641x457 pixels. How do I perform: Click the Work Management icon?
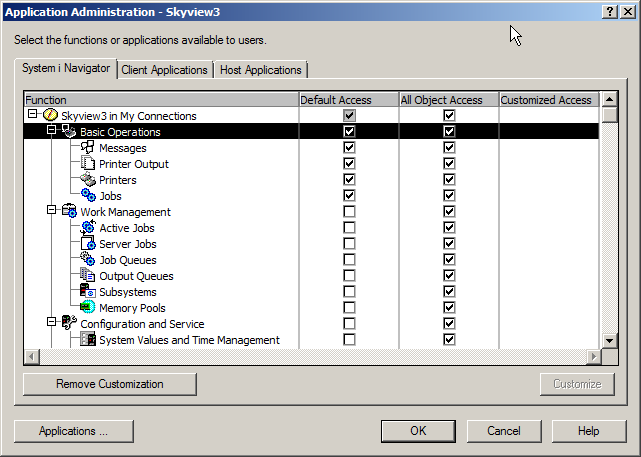tap(69, 211)
